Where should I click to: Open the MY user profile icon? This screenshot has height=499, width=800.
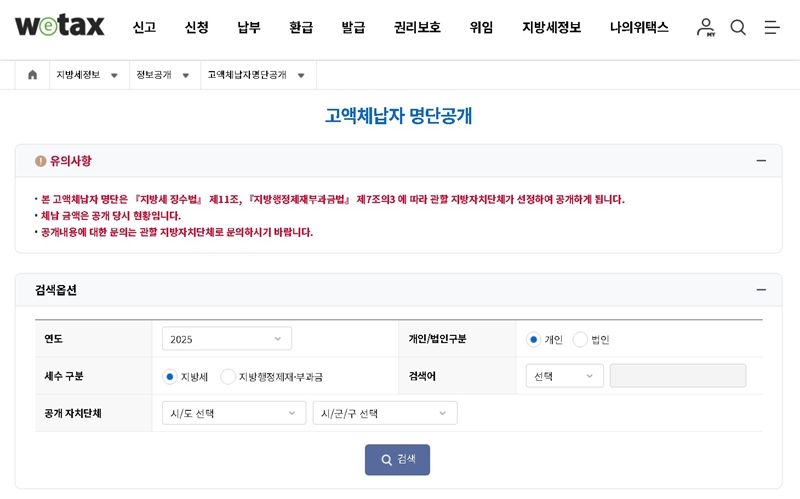pyautogui.click(x=706, y=27)
